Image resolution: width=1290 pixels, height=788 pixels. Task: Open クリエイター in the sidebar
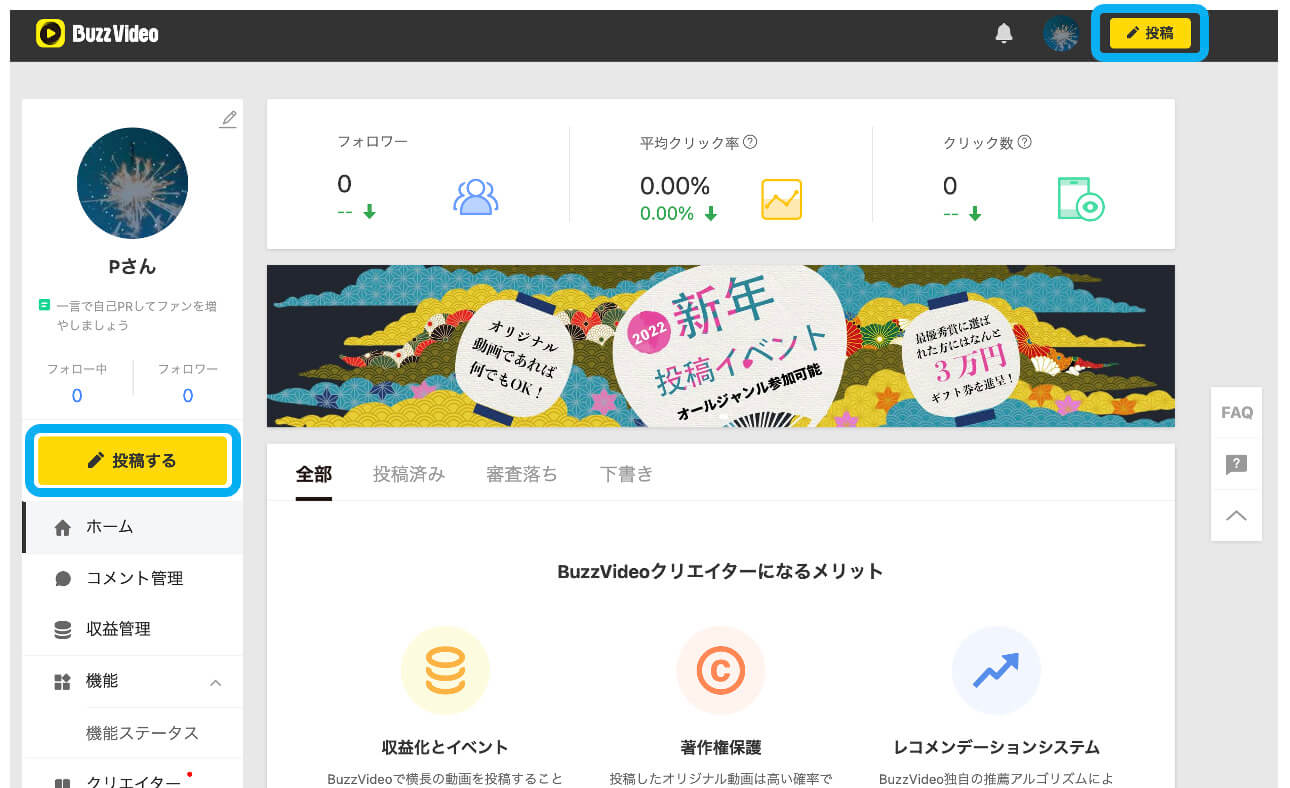click(x=133, y=782)
